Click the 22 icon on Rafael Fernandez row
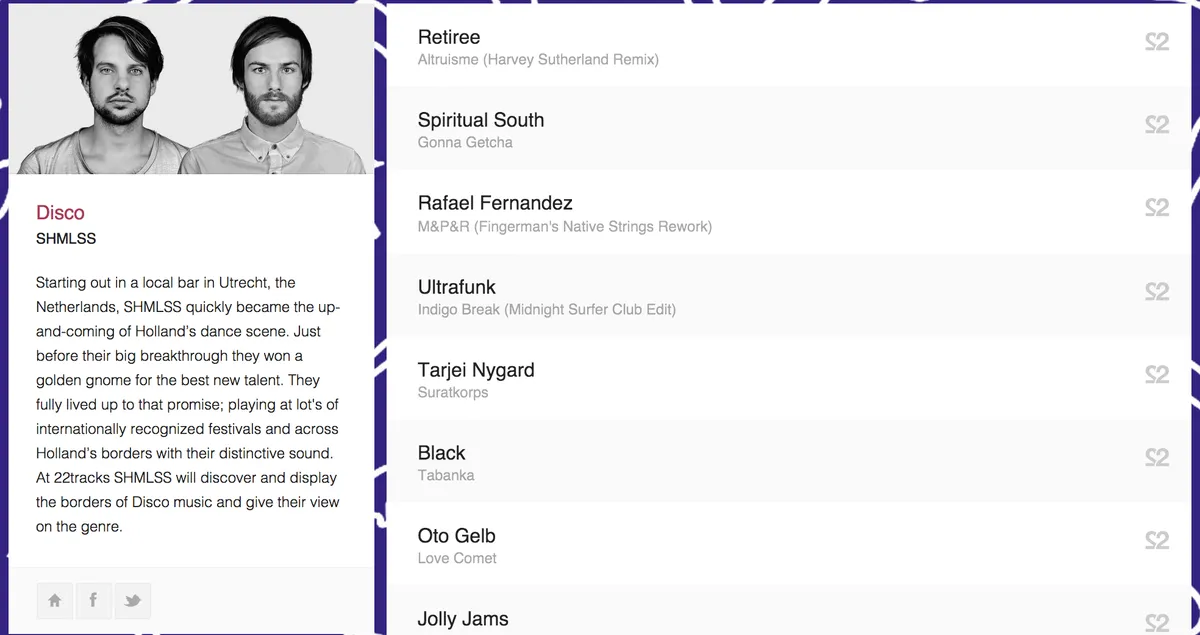This screenshot has width=1200, height=635. pyautogui.click(x=1157, y=209)
